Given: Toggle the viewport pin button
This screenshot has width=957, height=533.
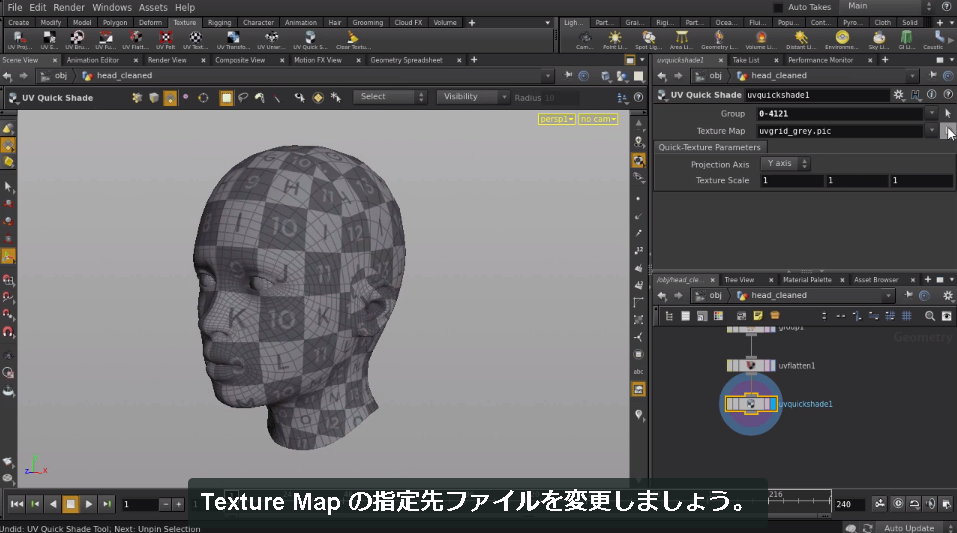Looking at the screenshot, I should click(x=568, y=76).
